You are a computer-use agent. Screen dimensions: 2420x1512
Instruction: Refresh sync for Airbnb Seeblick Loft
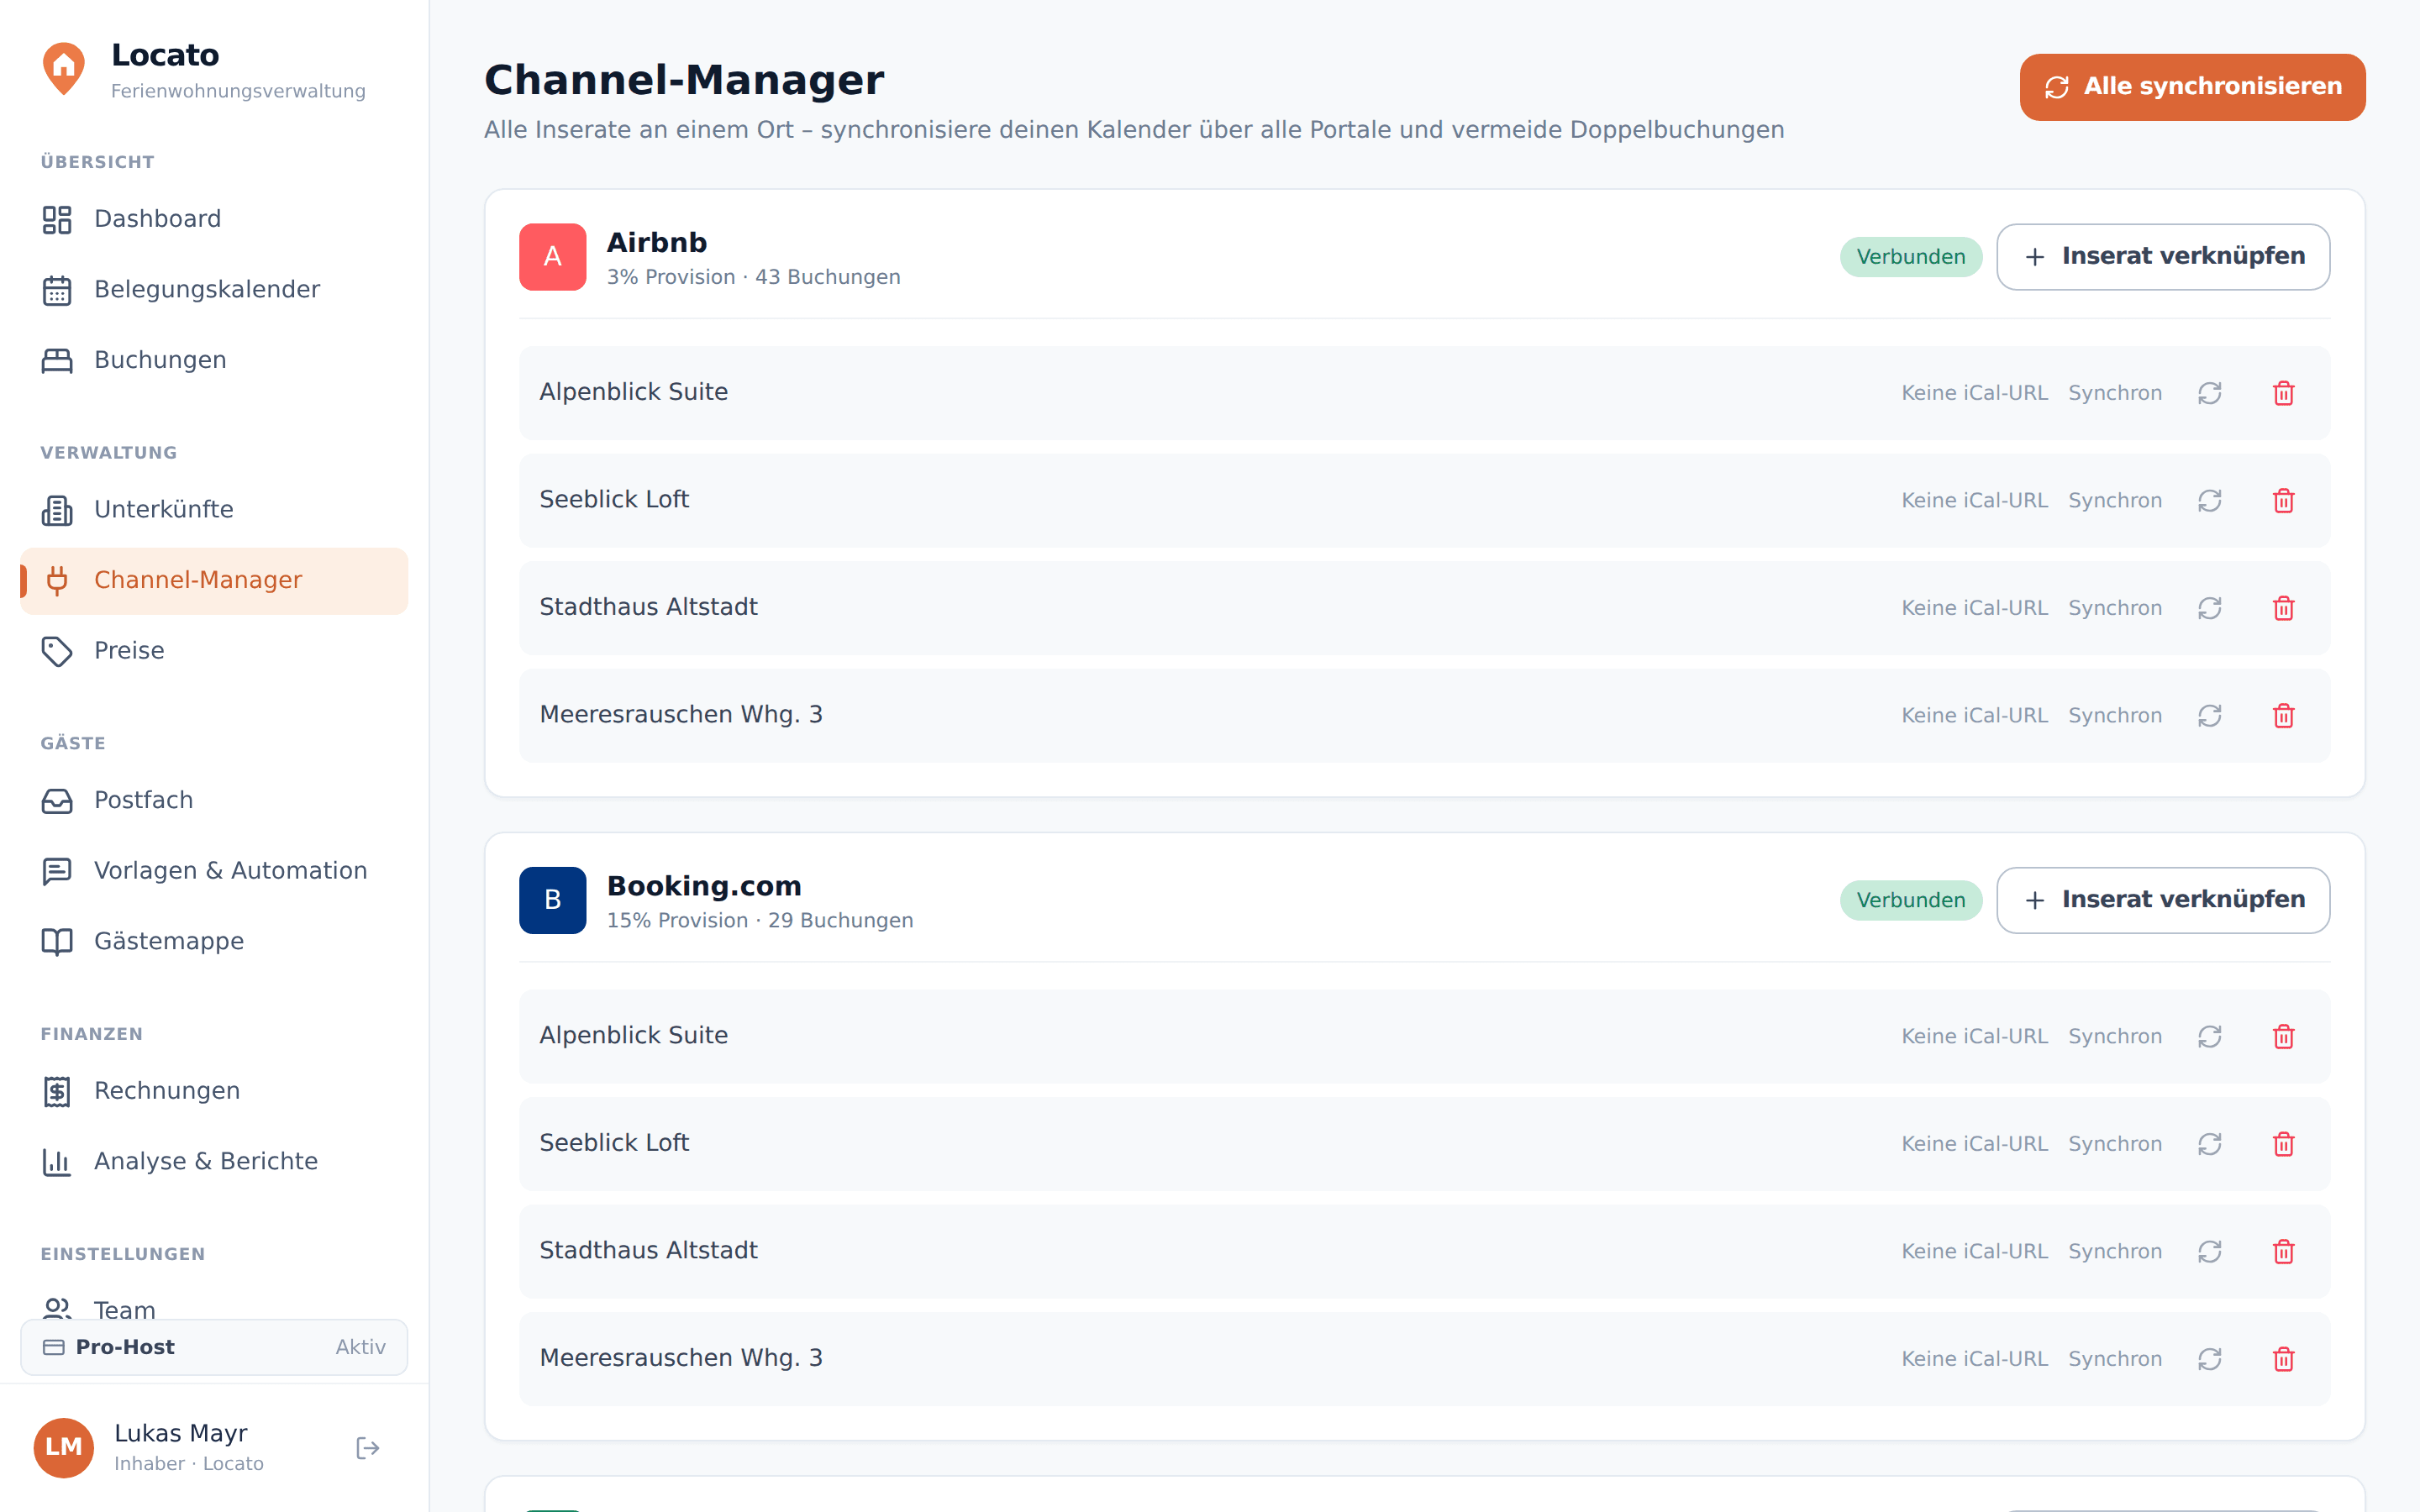(2209, 500)
